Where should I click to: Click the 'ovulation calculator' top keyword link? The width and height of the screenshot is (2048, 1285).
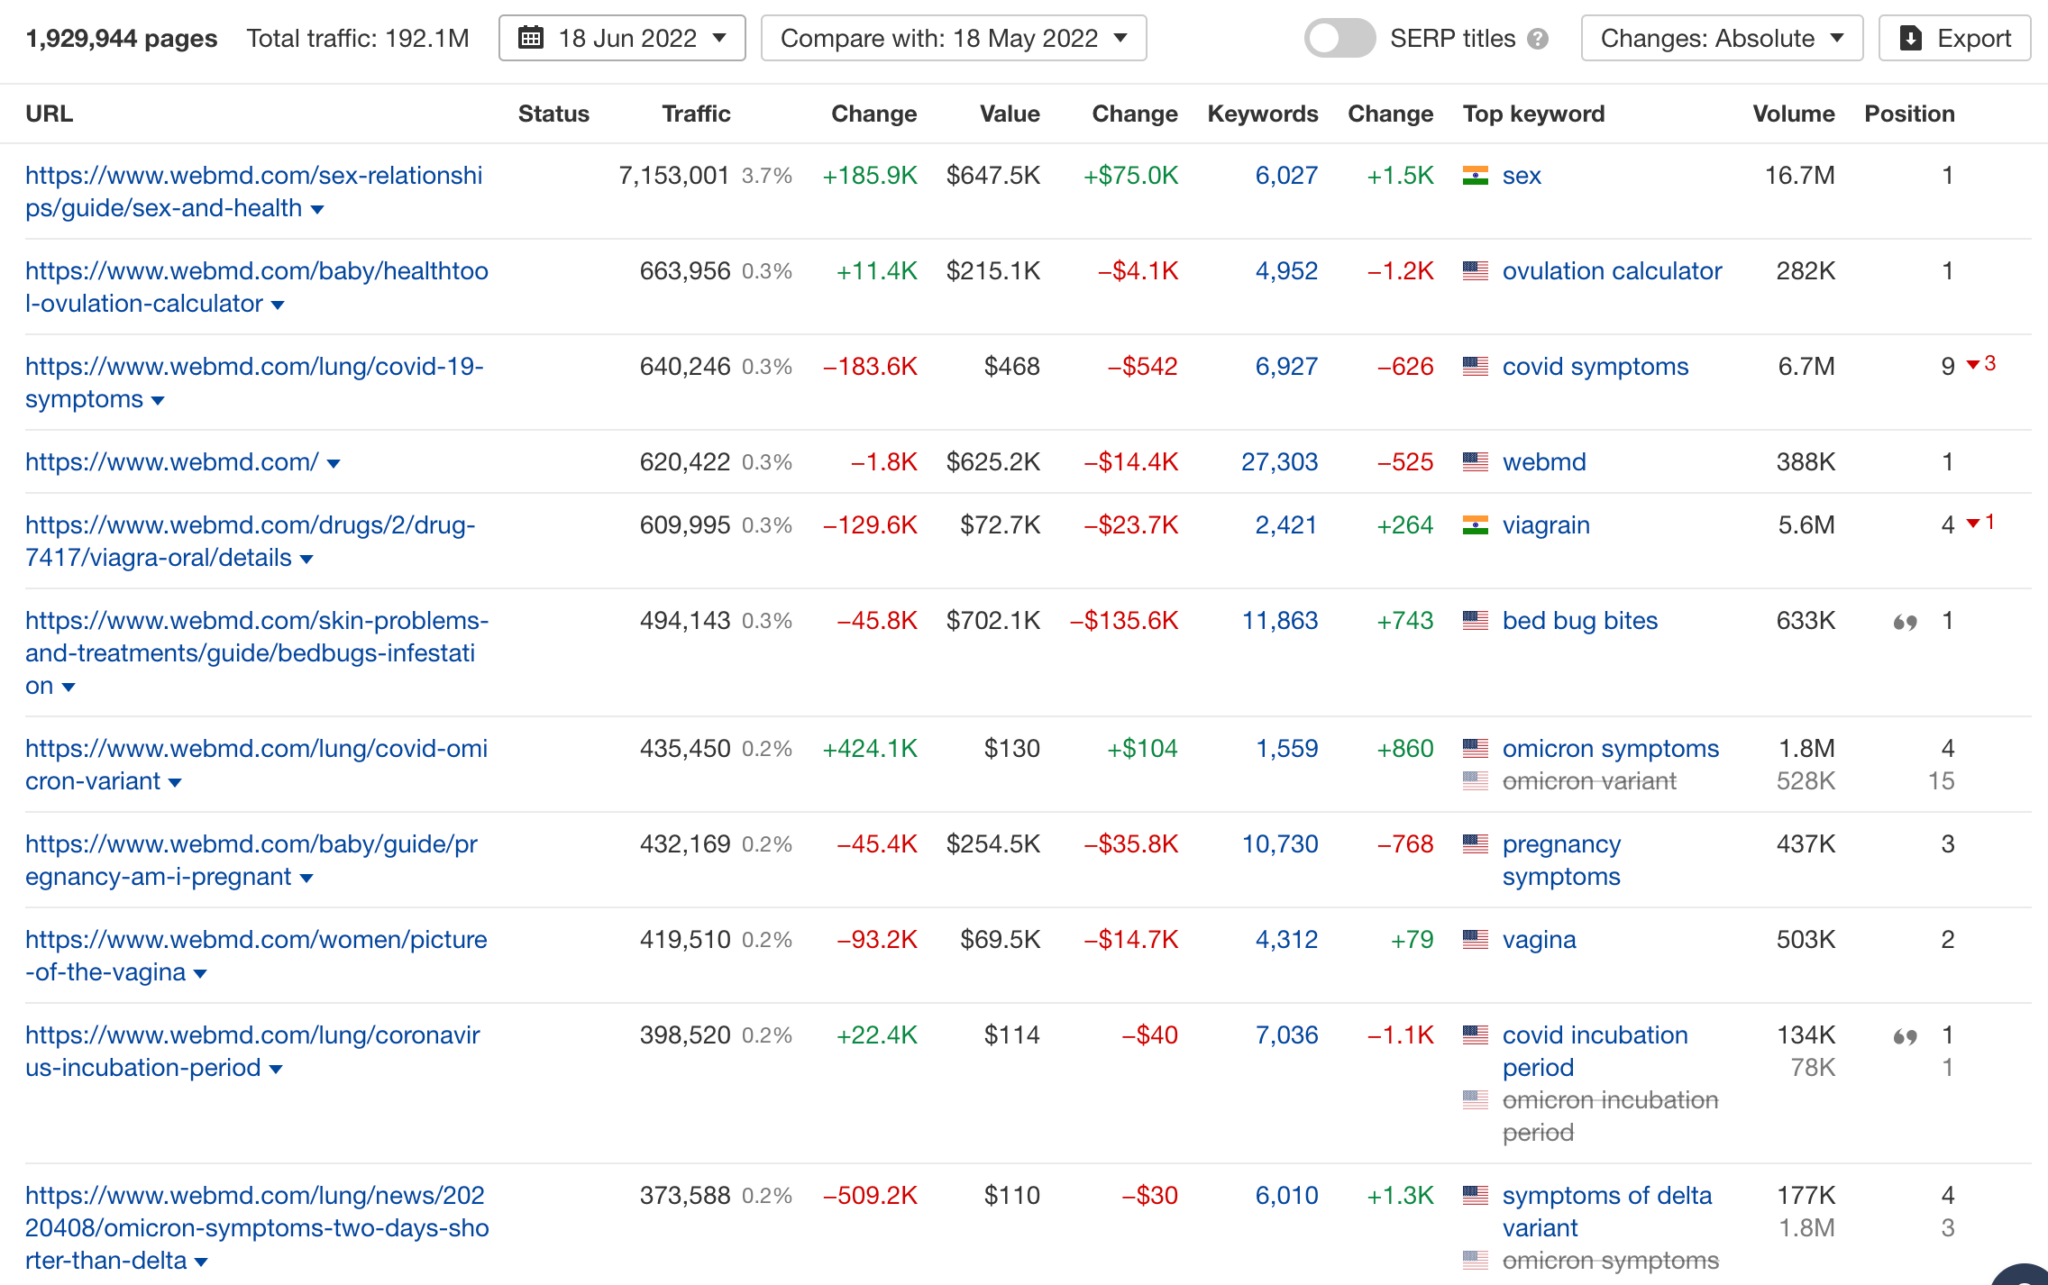1612,271
